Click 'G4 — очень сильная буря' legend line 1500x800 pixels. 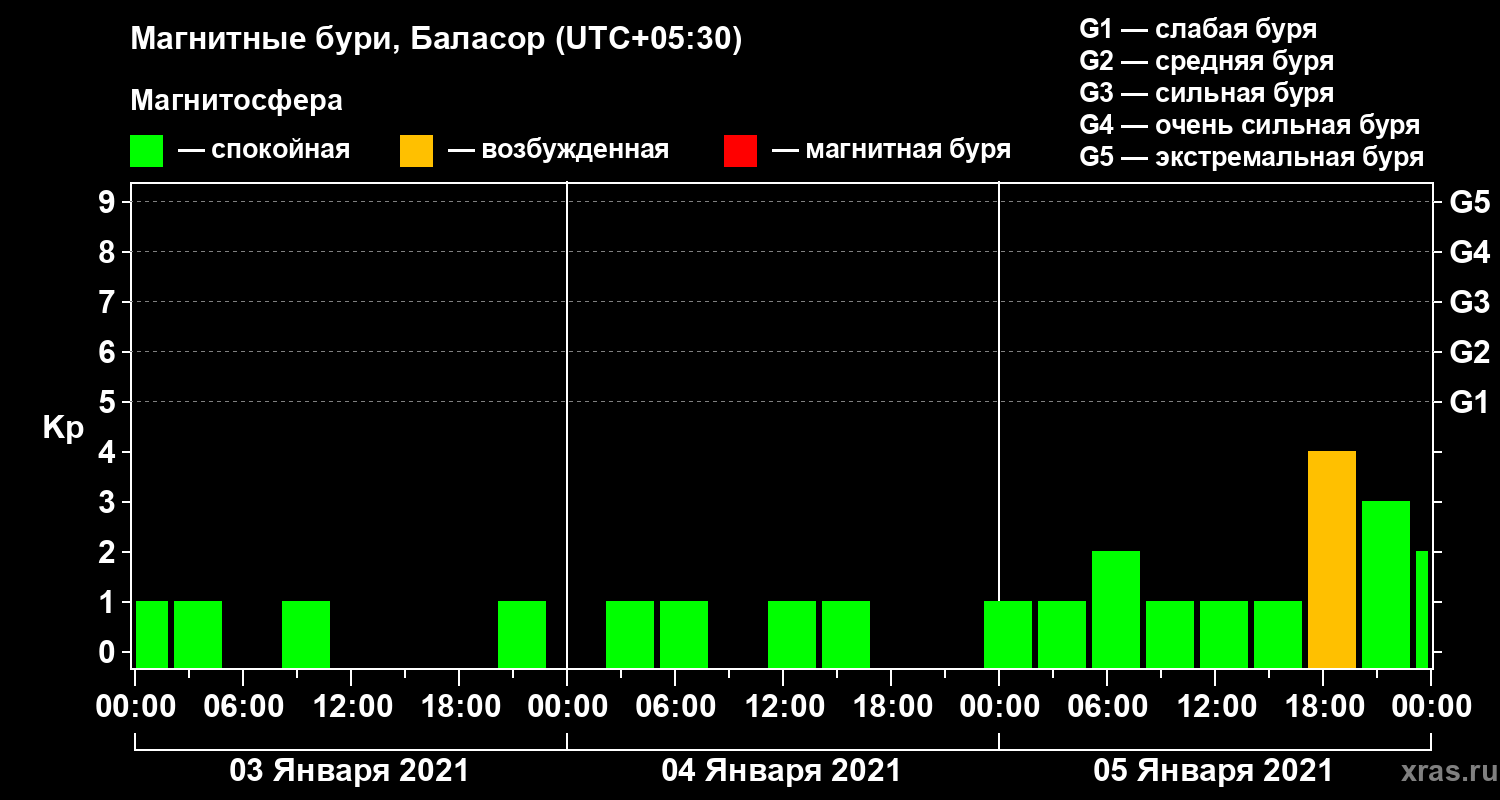[1250, 125]
